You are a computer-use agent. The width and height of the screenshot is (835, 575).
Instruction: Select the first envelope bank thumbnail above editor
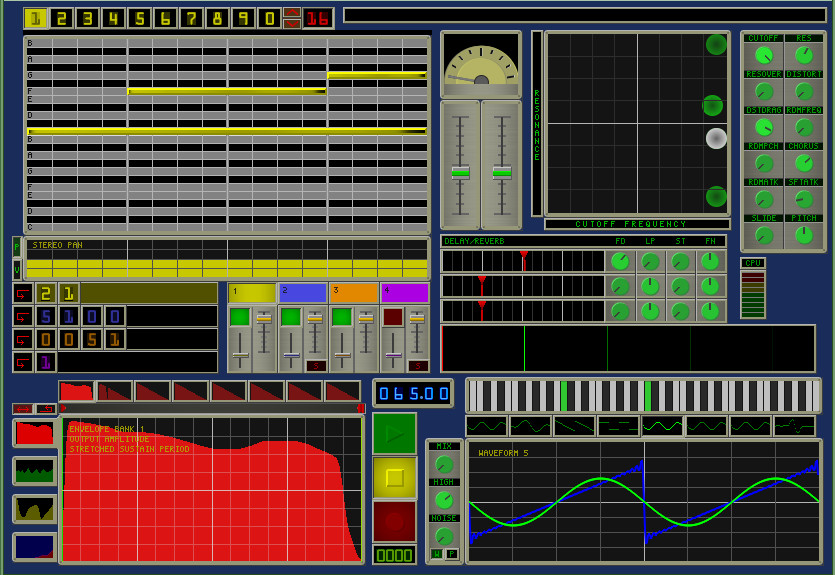coord(76,391)
